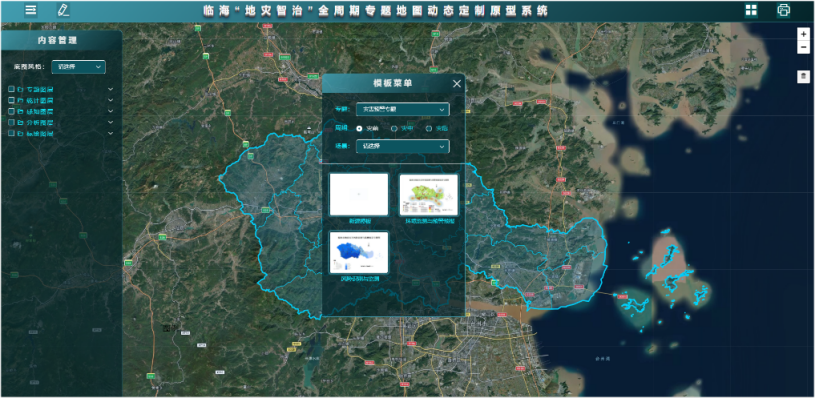Select the pencil edit tool in header

tap(63, 10)
